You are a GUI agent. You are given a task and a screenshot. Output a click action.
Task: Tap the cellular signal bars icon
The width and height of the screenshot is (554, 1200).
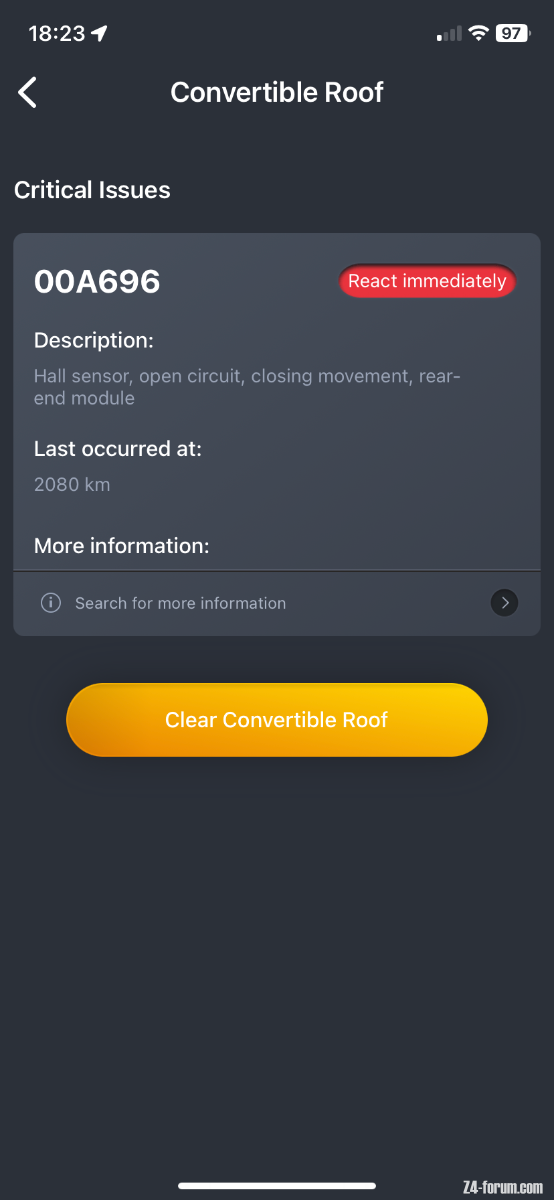point(449,34)
